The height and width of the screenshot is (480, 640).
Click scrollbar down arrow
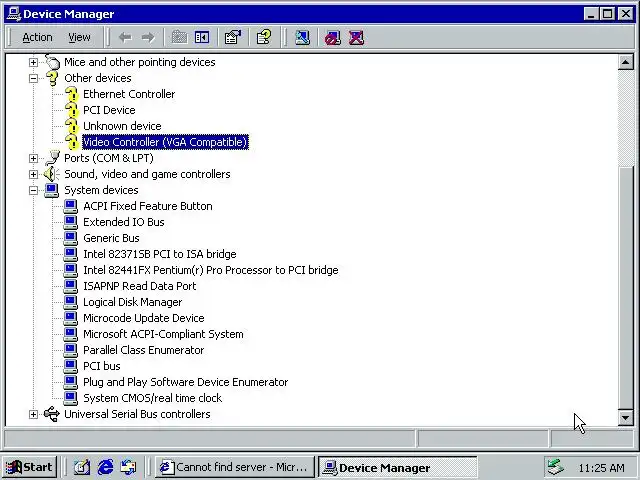pos(626,418)
